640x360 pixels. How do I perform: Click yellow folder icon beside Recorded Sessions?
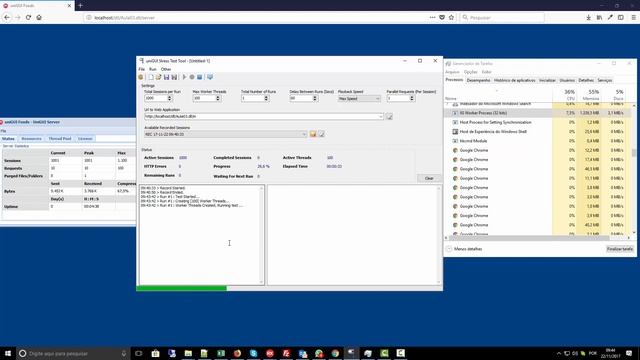(313, 134)
